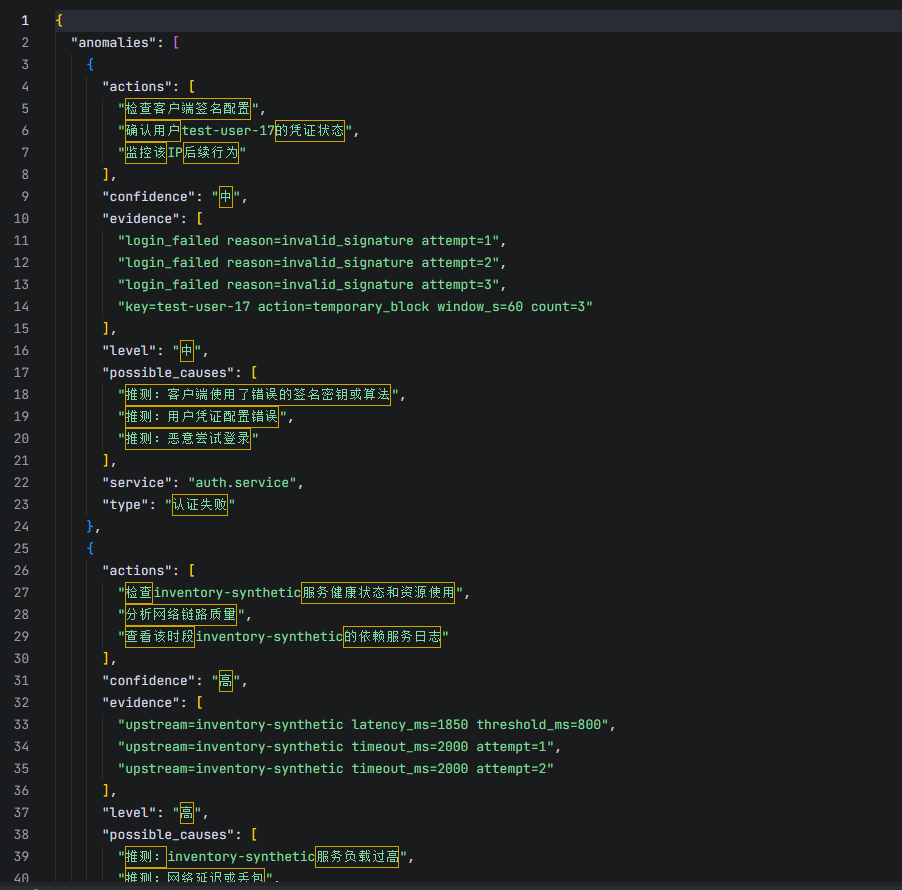Click the string "分析网络链路质量"
Image resolution: width=902 pixels, height=890 pixels.
[x=181, y=614]
